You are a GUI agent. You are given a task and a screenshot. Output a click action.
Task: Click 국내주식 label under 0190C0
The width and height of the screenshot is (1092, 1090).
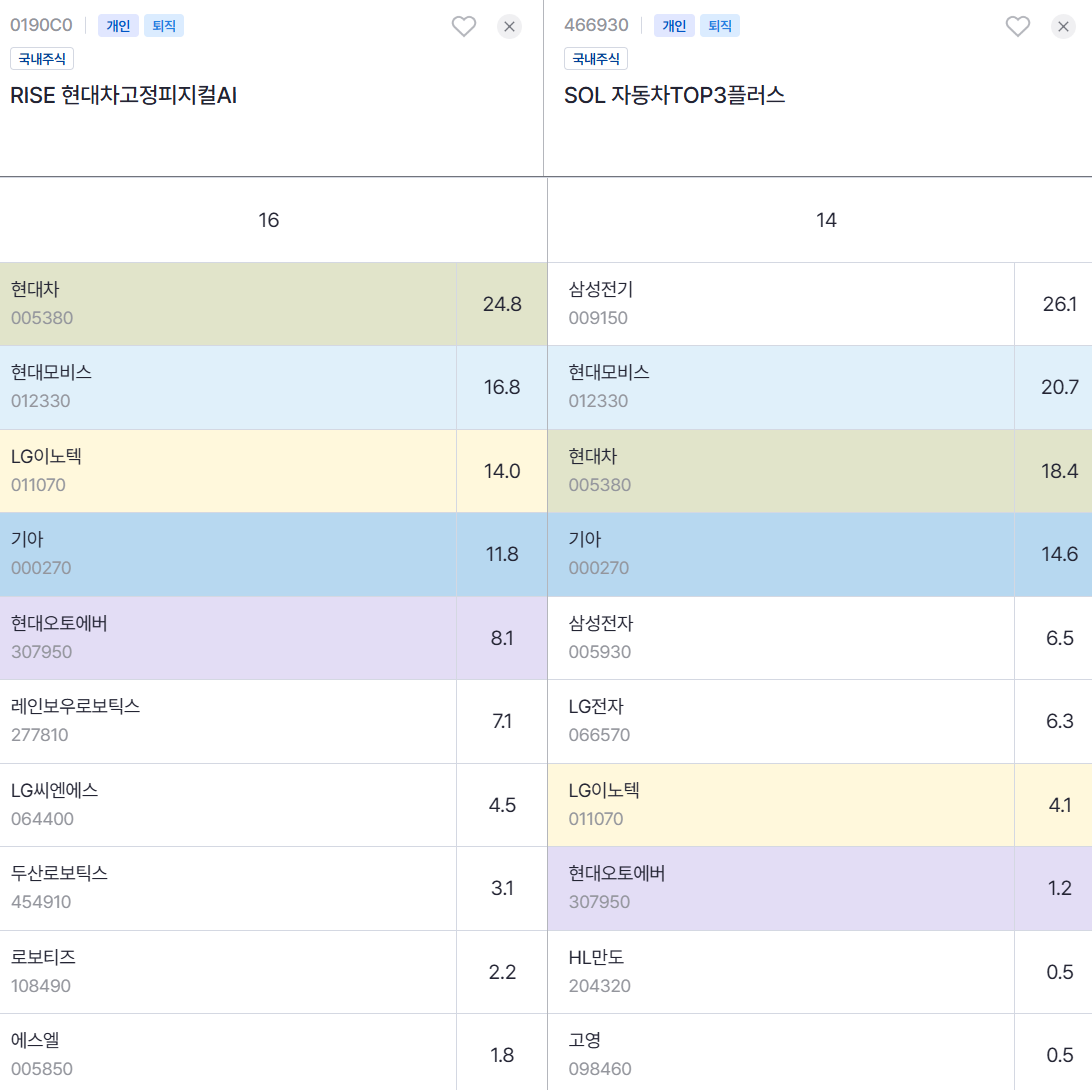coord(42,59)
